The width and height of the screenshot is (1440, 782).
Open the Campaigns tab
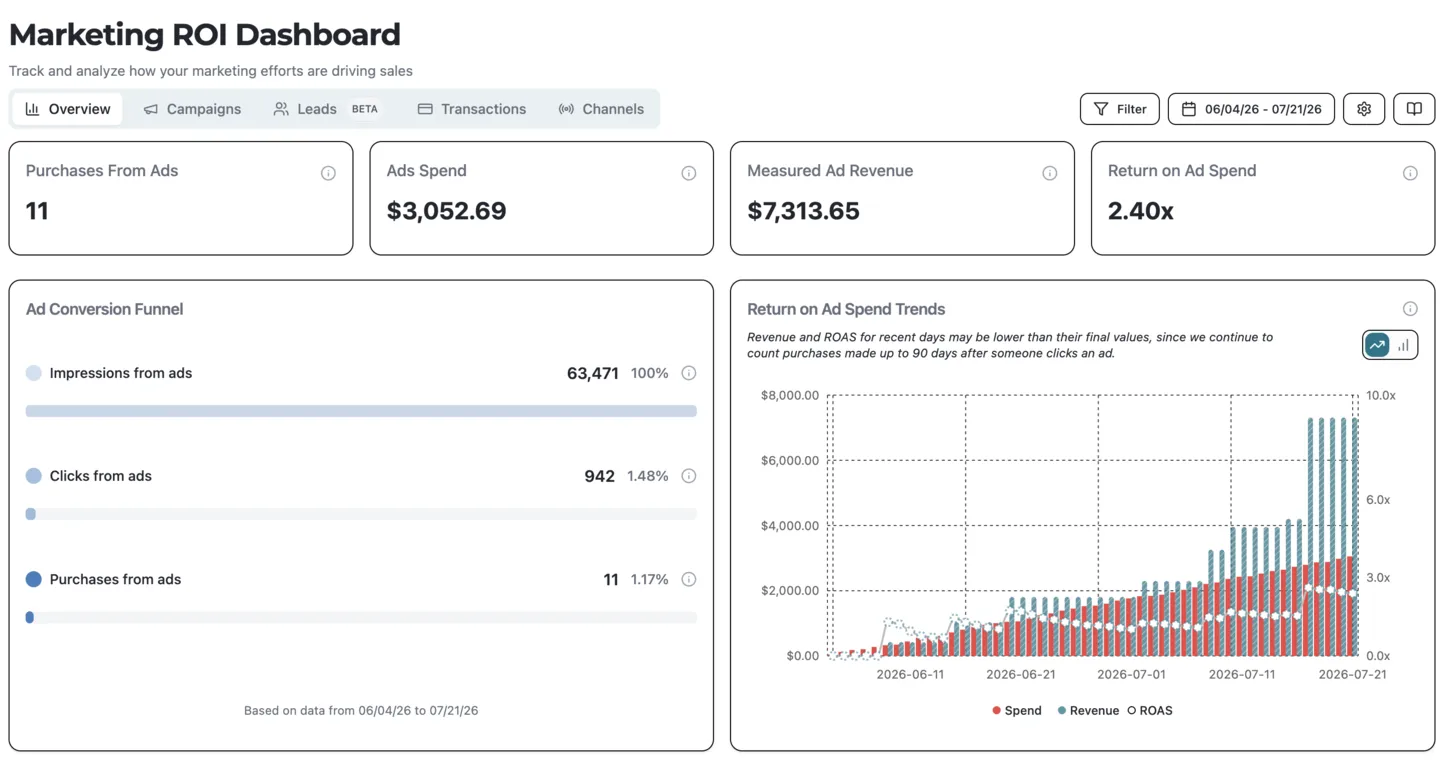[192, 109]
